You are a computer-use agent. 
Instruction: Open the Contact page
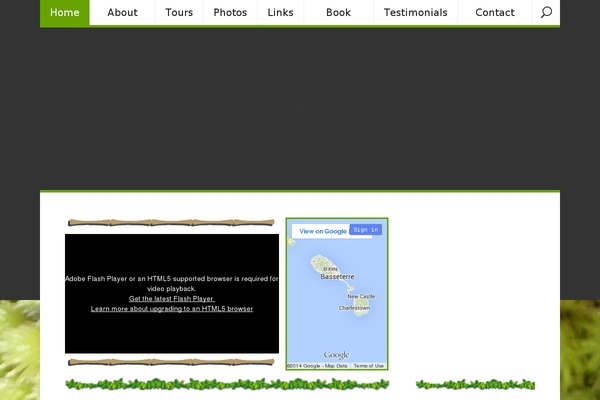coord(495,13)
